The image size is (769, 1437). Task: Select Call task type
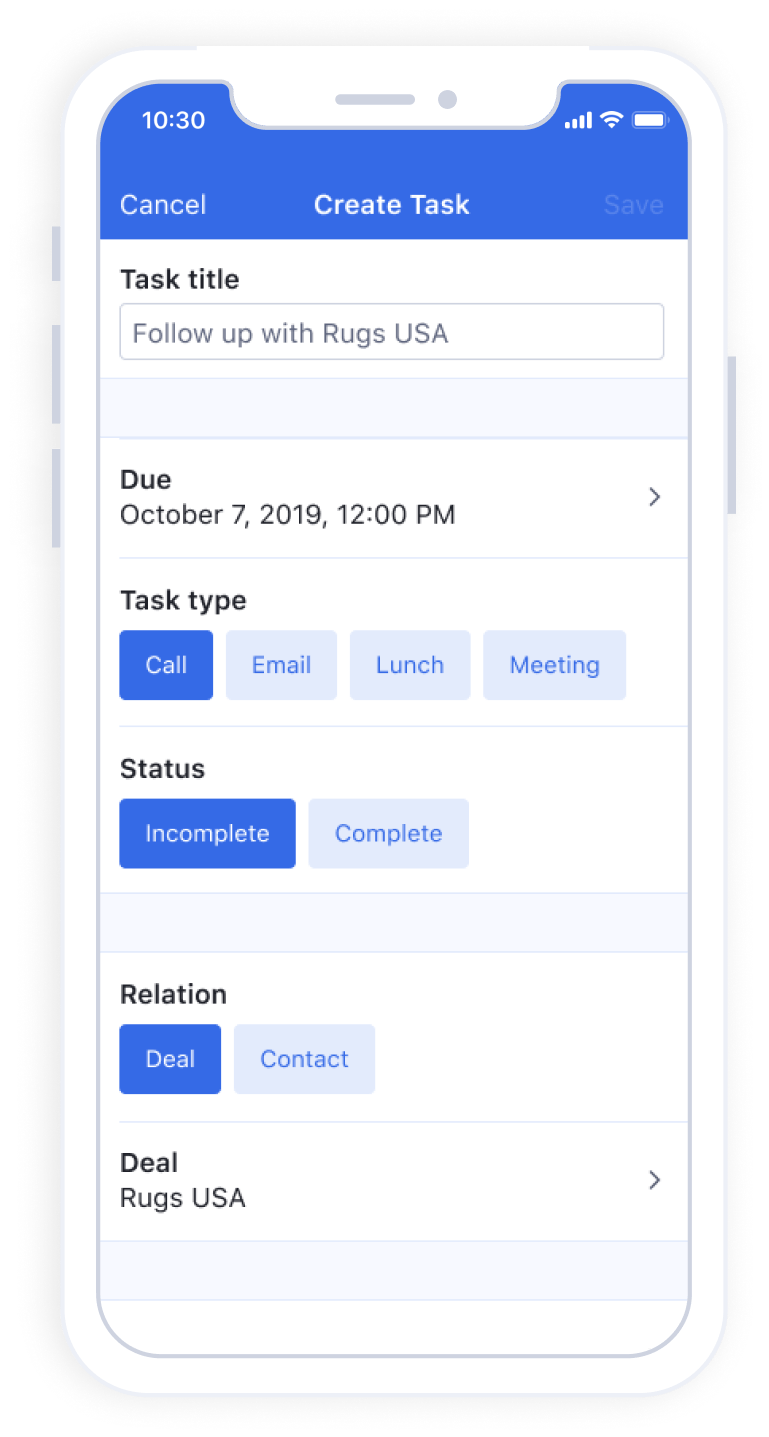[166, 665]
